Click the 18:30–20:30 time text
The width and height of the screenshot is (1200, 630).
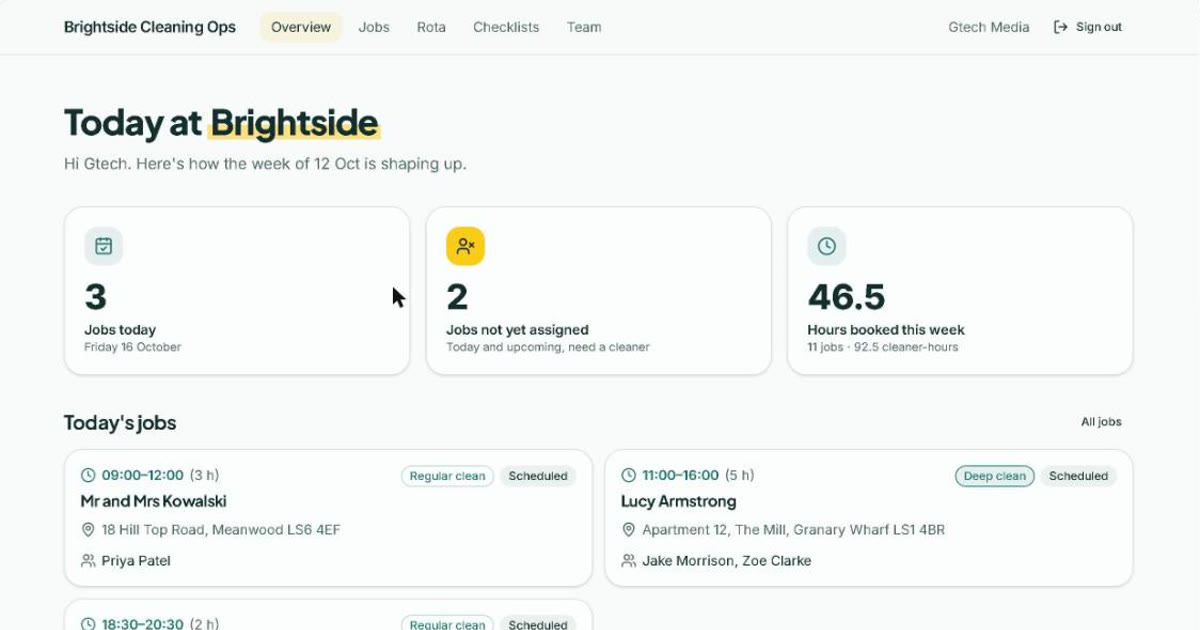(143, 624)
